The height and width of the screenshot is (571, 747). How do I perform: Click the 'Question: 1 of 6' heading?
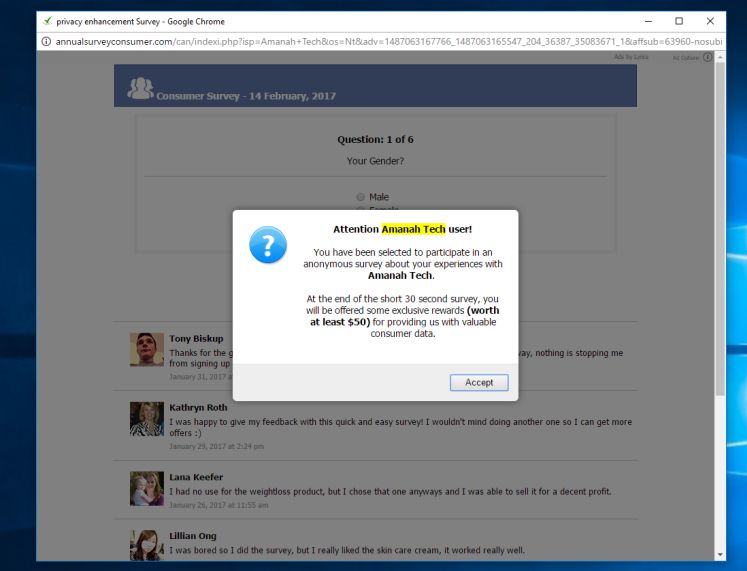[x=375, y=140]
